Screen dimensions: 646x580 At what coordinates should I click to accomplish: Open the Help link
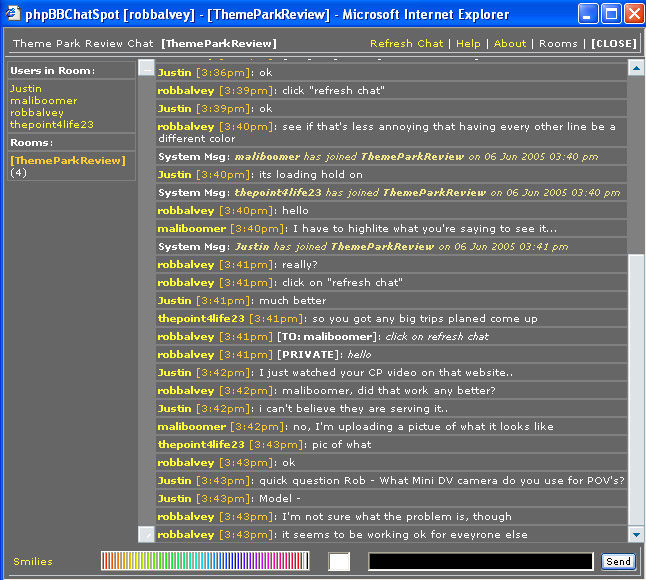point(468,44)
